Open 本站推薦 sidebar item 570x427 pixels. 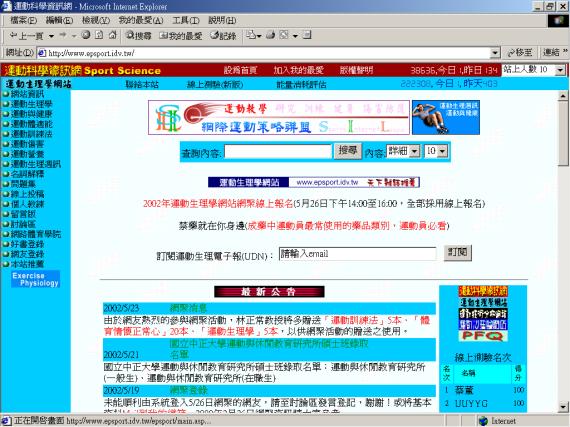click(x=27, y=264)
